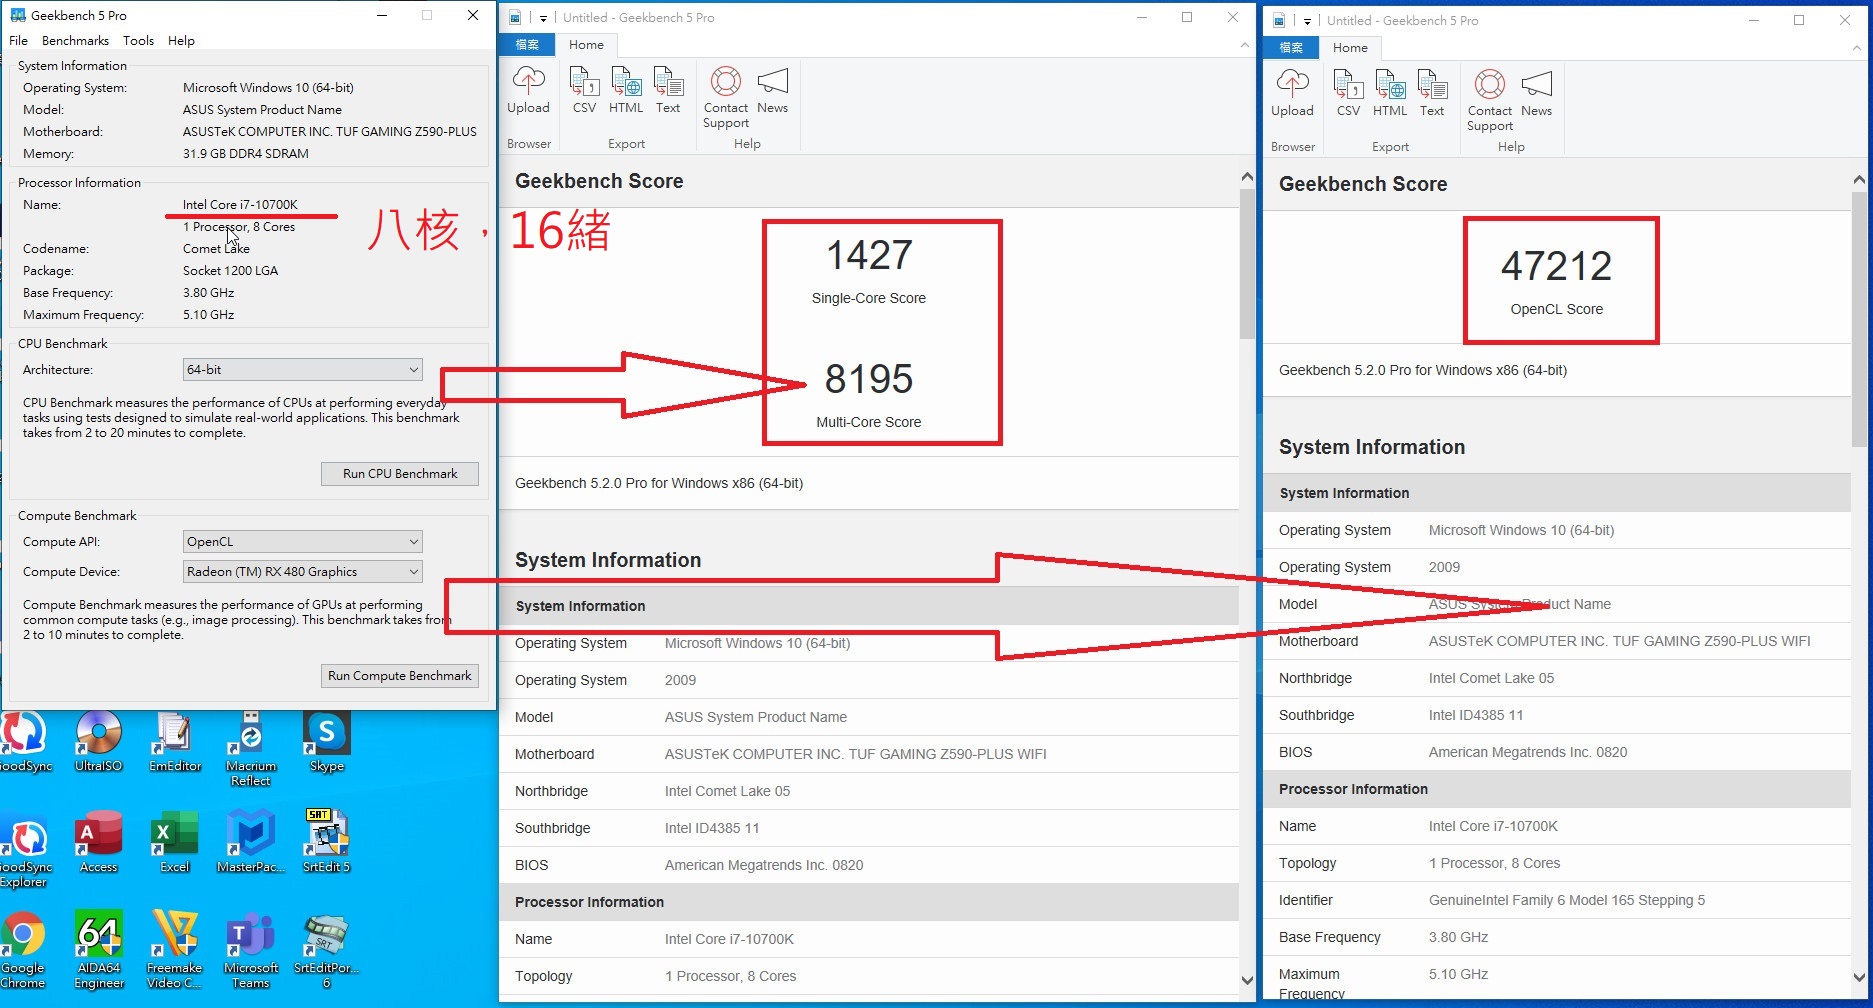Click Upload icon in right Geekbench window
This screenshot has height=1008, width=1873.
1292,93
